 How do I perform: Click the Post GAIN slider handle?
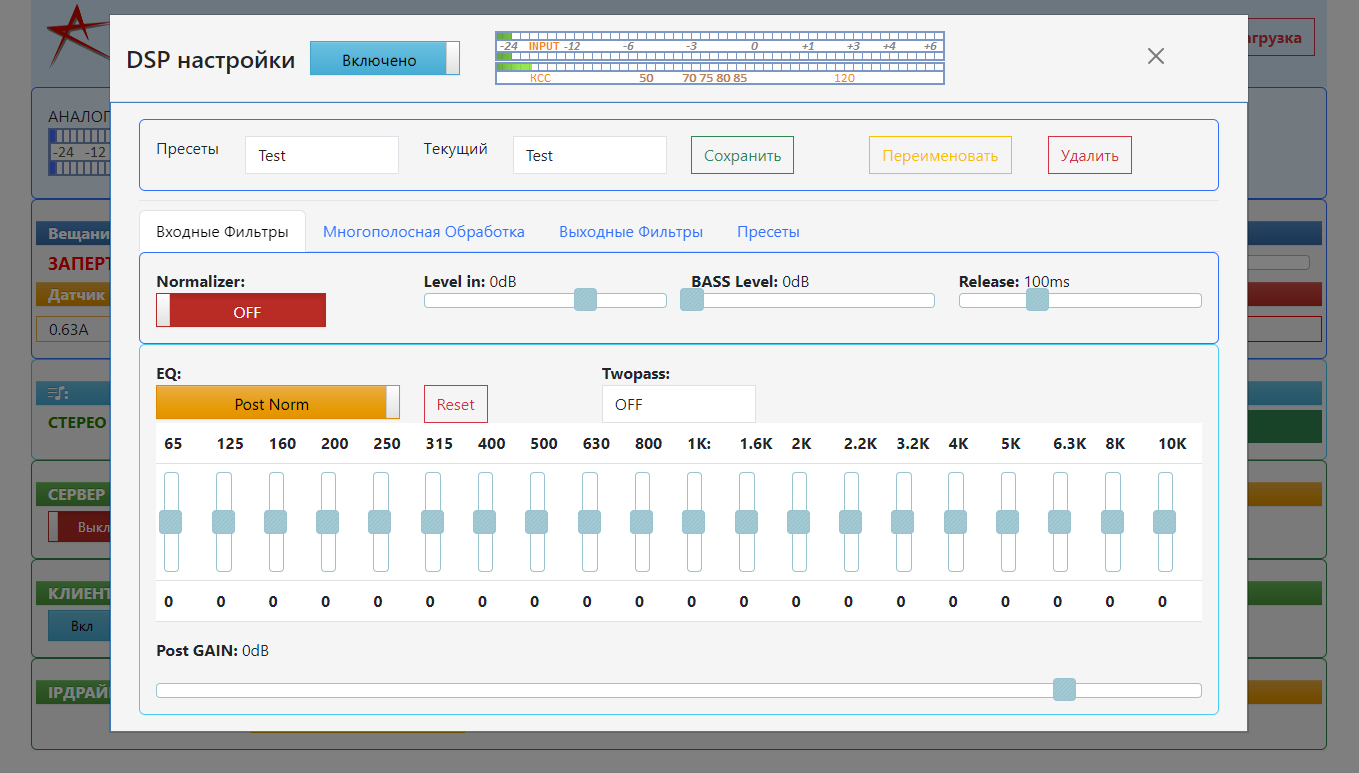click(1064, 690)
